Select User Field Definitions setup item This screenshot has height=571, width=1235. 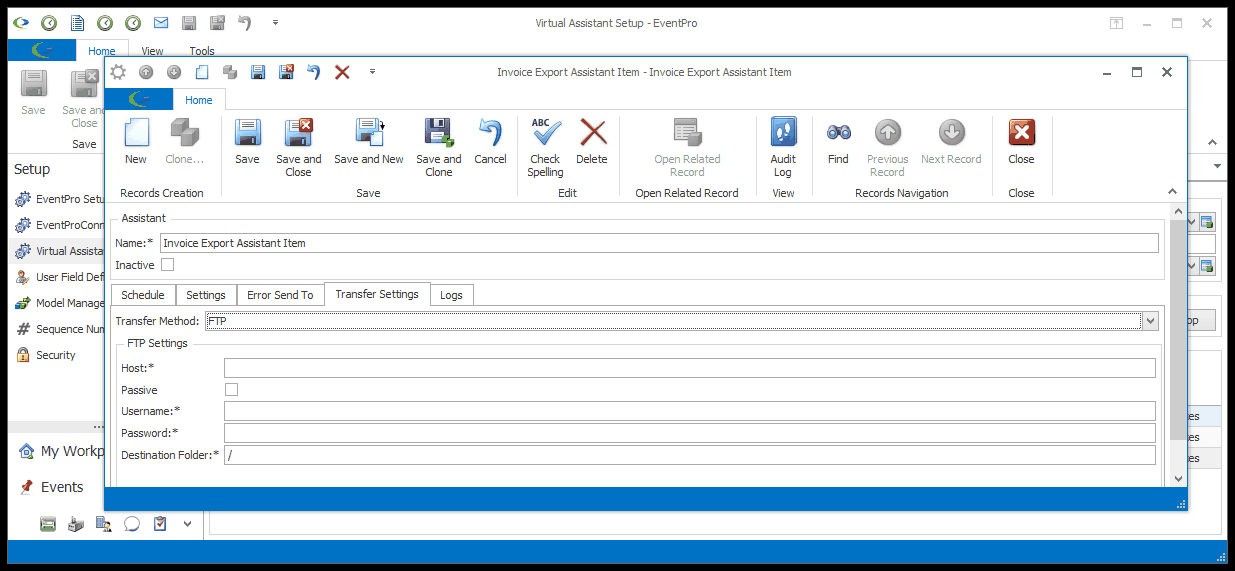pos(60,277)
